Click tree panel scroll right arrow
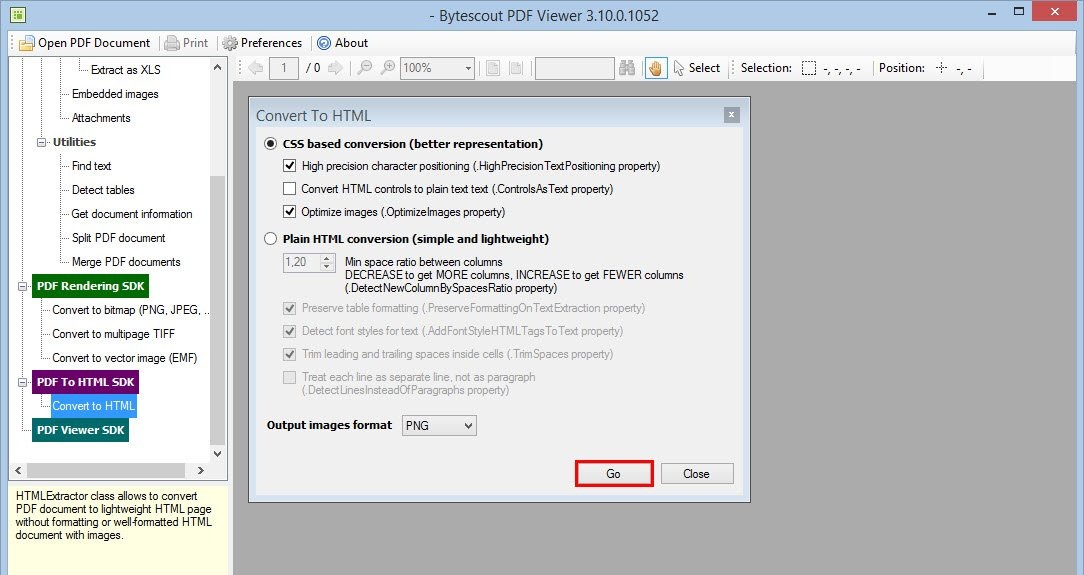This screenshot has width=1084, height=575. click(200, 471)
